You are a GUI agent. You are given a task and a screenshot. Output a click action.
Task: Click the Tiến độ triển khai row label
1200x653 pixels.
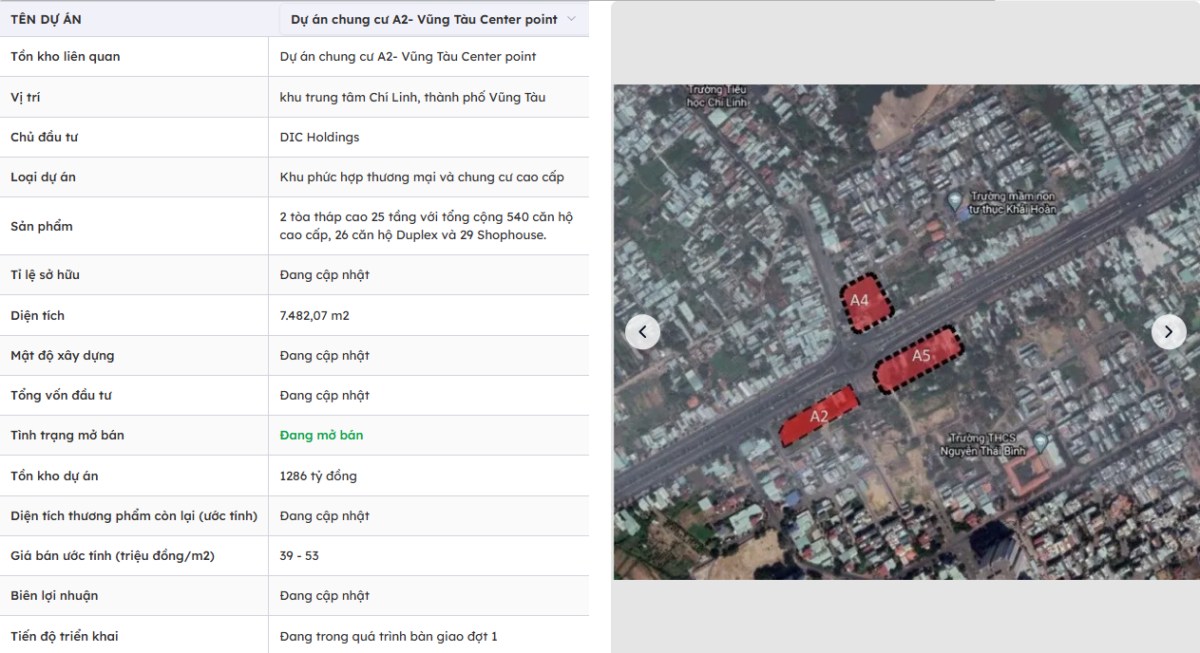(x=65, y=636)
